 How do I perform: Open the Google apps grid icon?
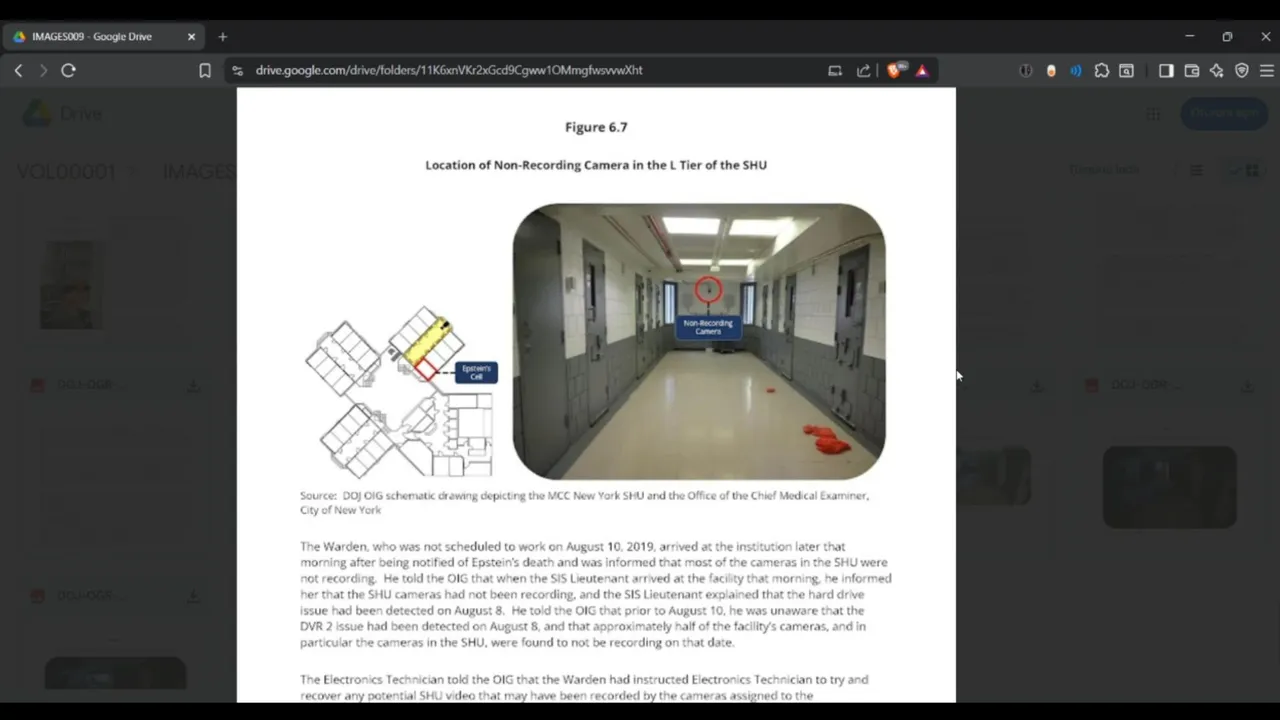pyautogui.click(x=1153, y=114)
